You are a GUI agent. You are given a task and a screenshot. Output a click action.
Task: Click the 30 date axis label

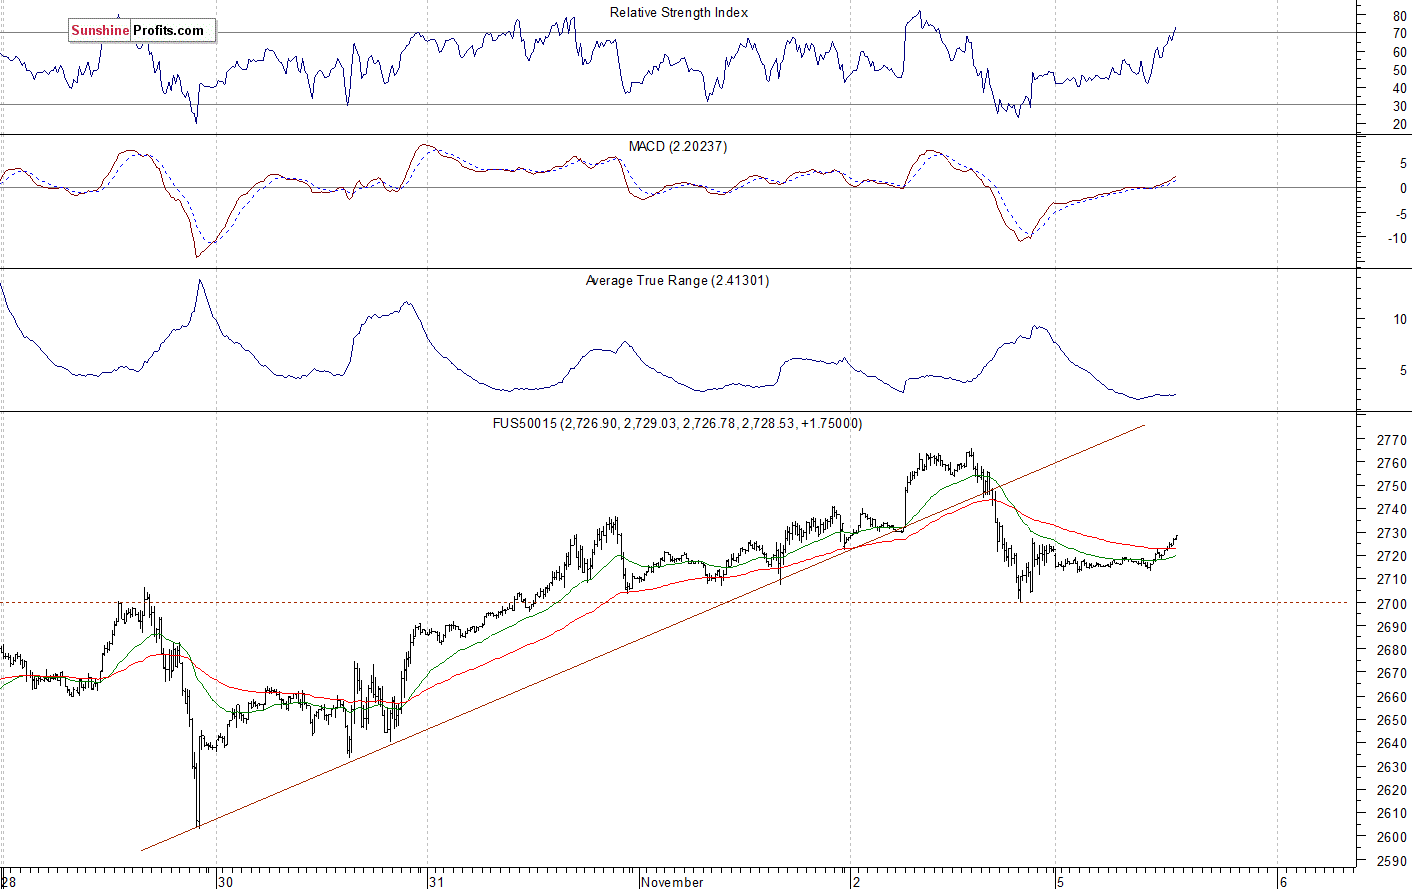[226, 882]
